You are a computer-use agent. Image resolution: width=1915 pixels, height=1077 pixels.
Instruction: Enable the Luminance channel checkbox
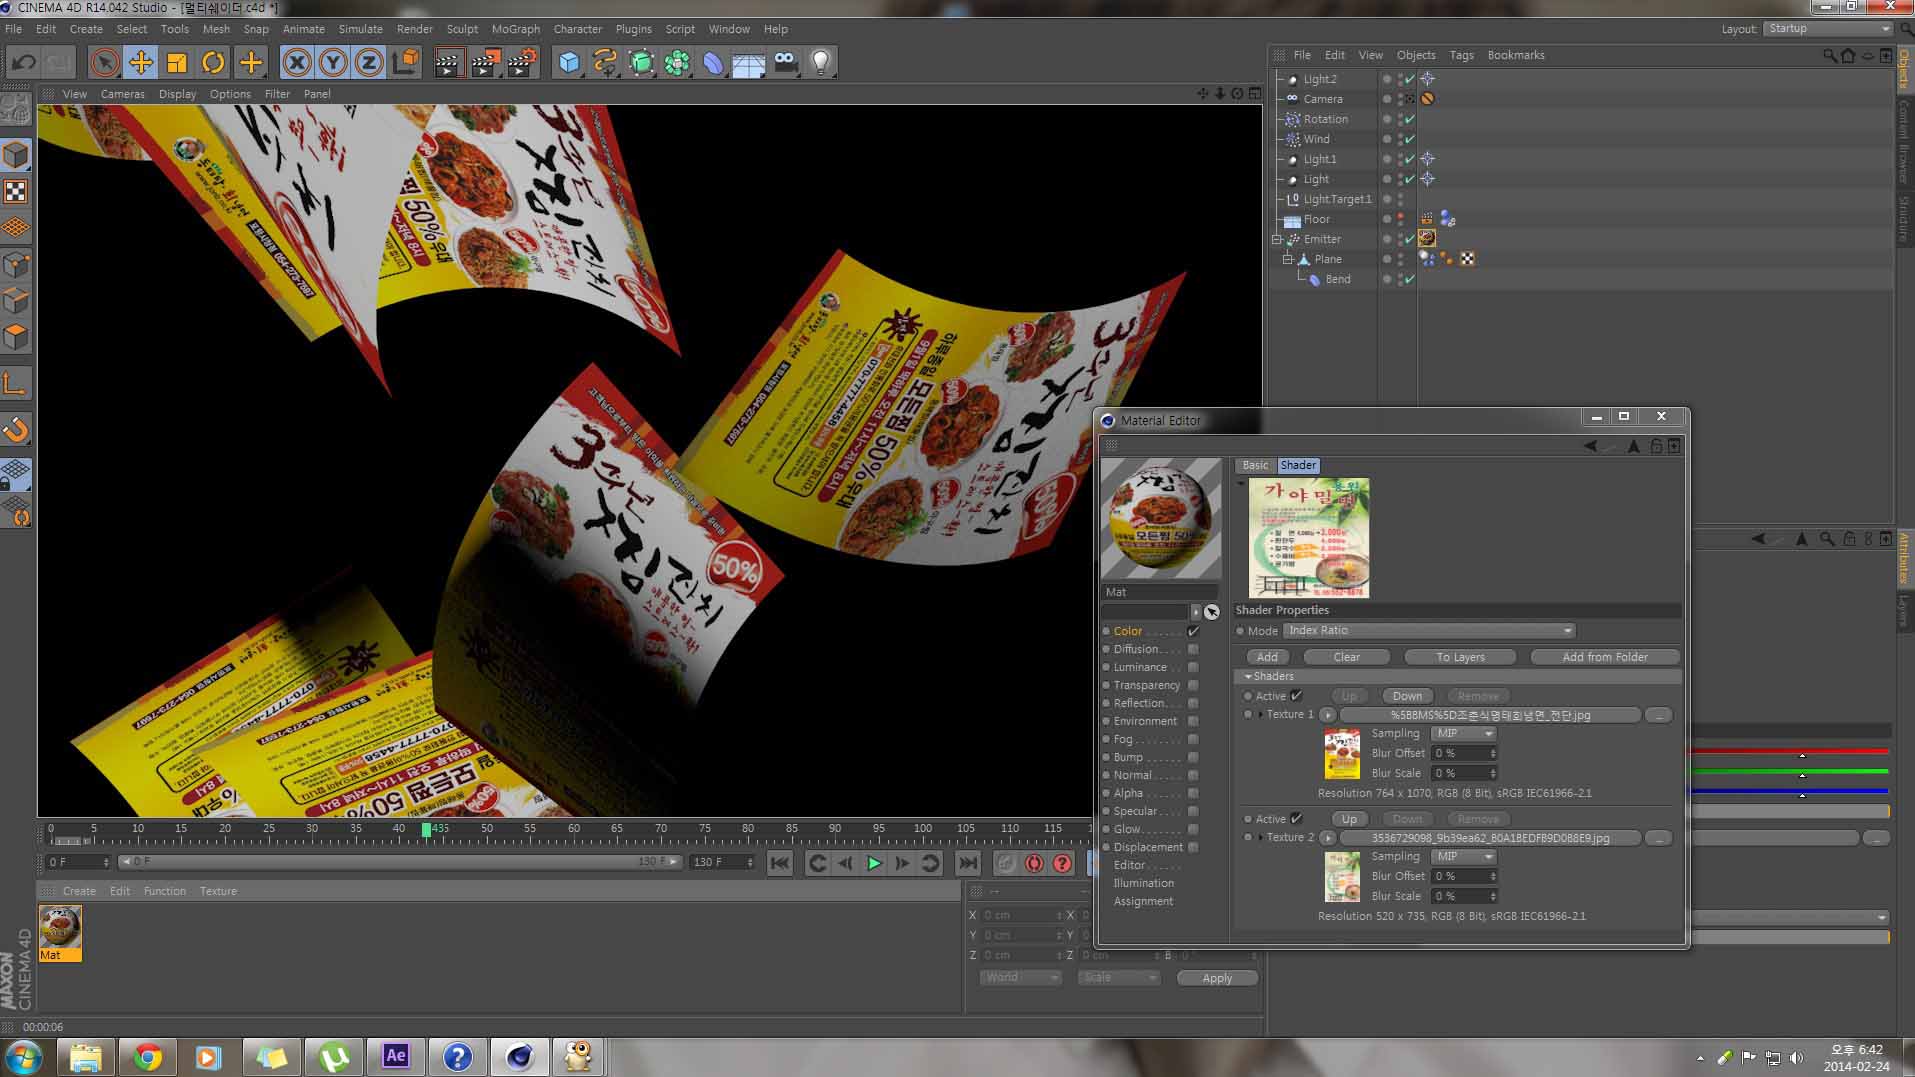pos(1193,667)
